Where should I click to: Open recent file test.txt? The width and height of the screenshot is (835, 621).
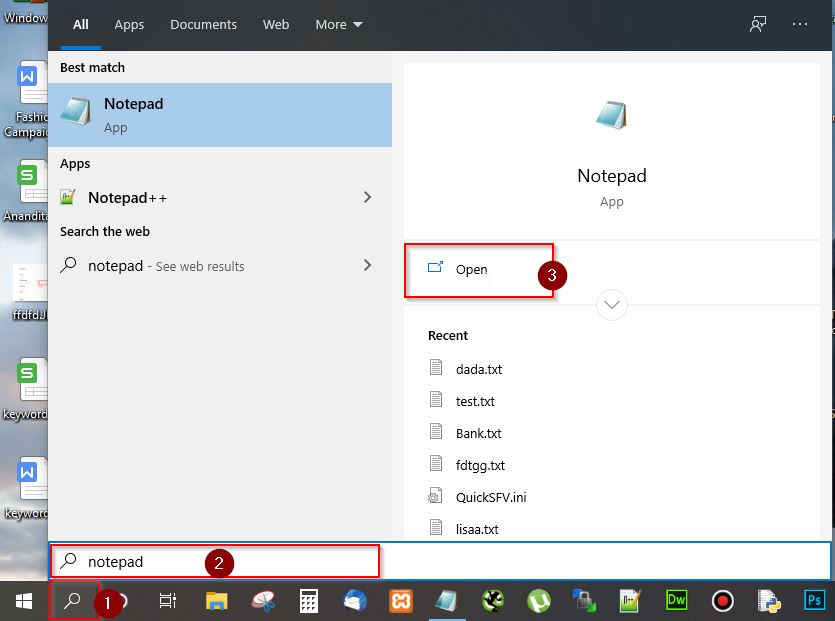pos(475,401)
